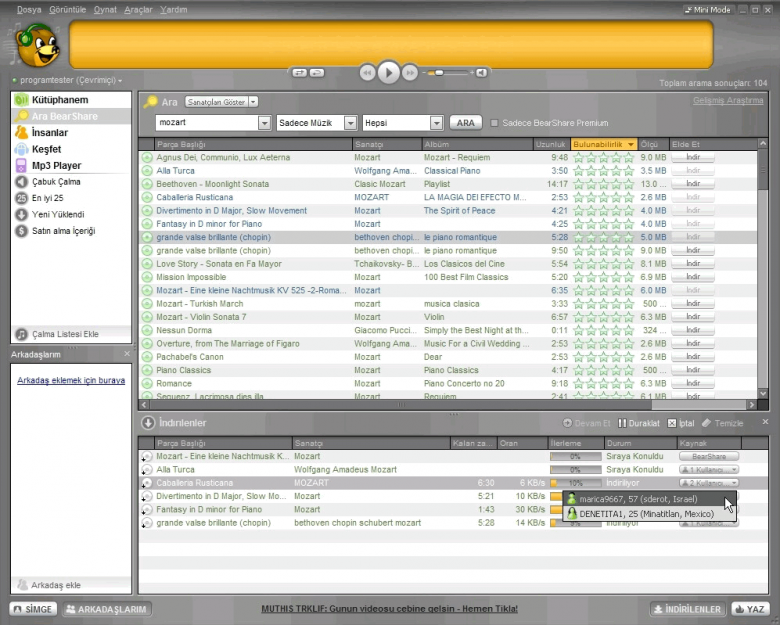Click the mozart search input field
This screenshot has height=625, width=780.
point(207,122)
